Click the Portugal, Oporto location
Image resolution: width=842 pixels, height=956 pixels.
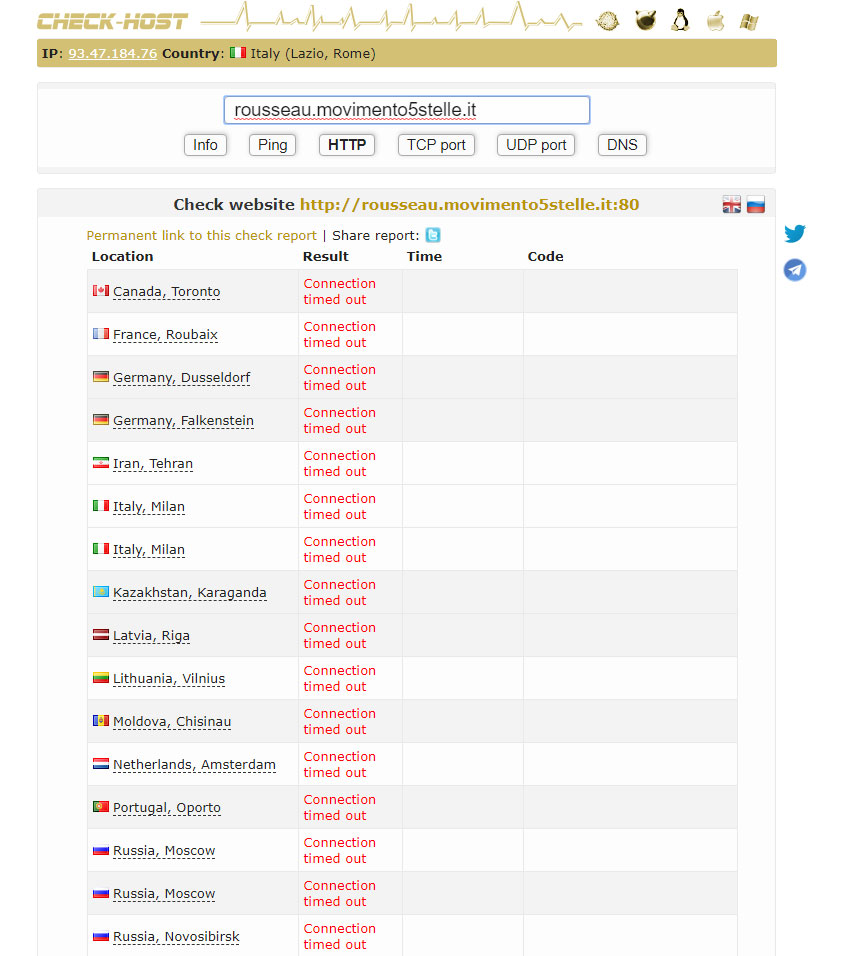167,807
